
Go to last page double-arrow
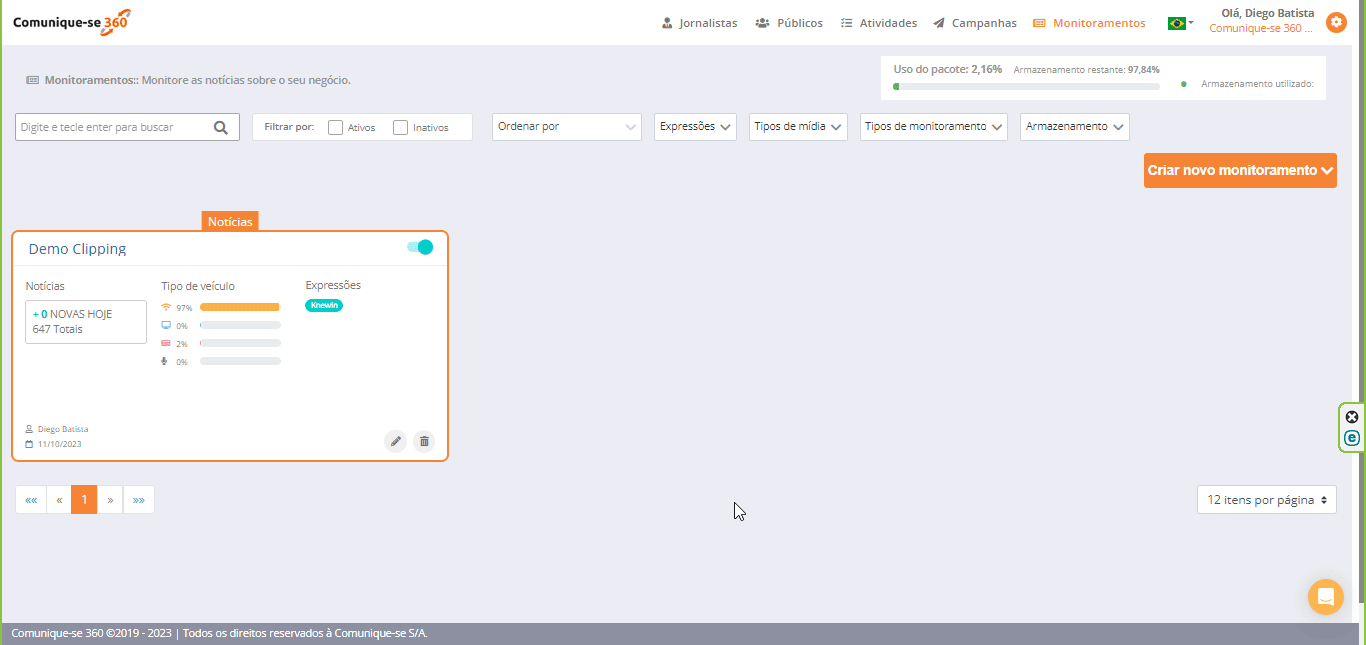coord(138,500)
